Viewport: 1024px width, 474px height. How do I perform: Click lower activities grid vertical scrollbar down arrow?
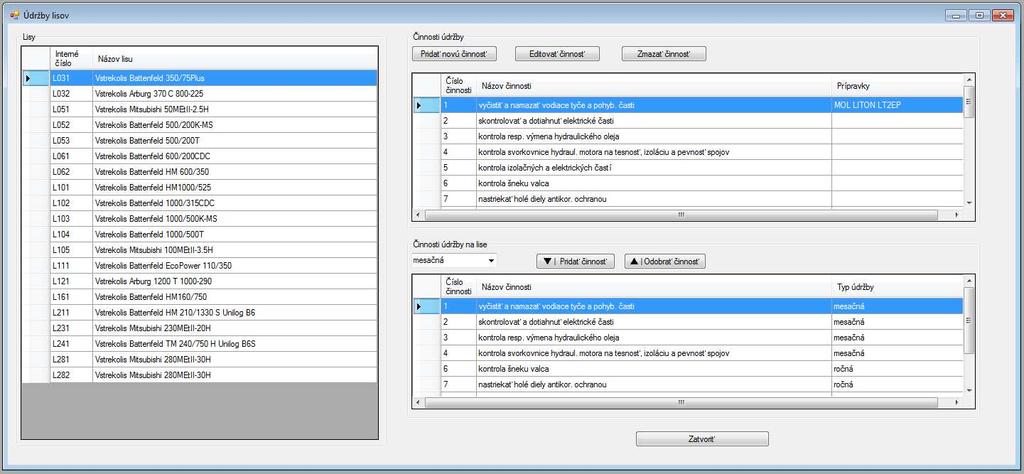point(969,390)
